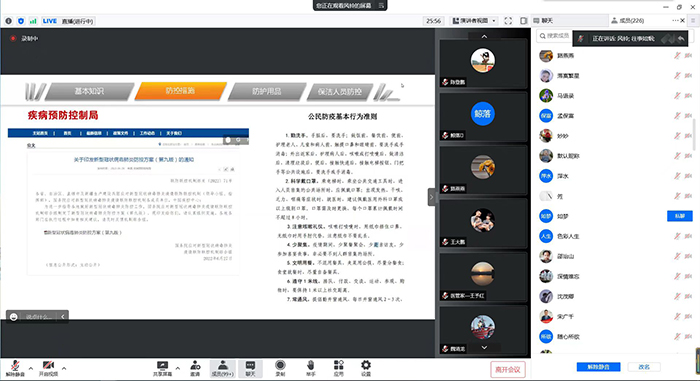Click sidebar menu icon right of panel close
Viewport: 700px width, 381px height.
coord(693,21)
